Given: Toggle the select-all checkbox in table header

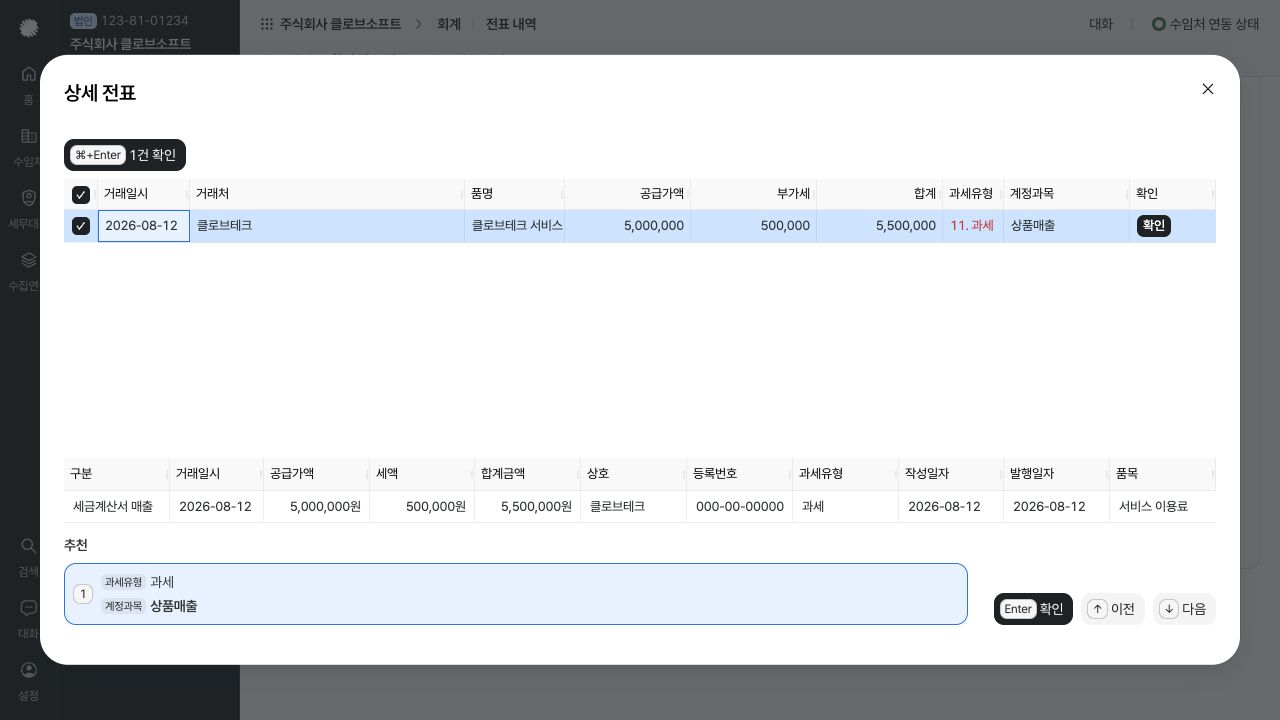Looking at the screenshot, I should (x=81, y=195).
